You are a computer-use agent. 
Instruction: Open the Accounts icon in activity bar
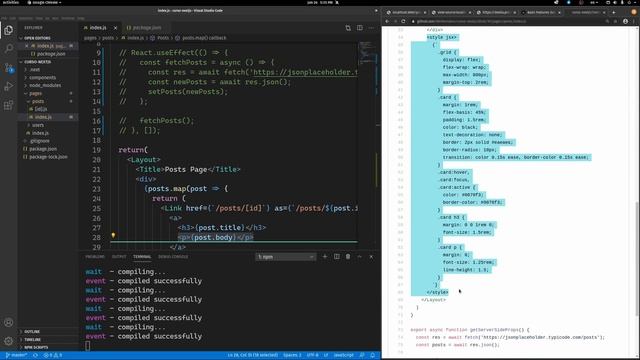tap(9, 322)
